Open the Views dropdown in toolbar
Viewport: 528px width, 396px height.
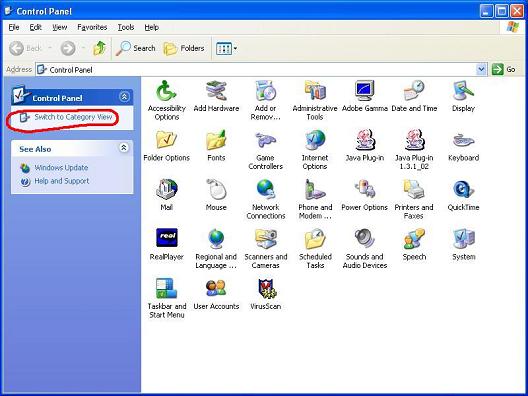tap(226, 48)
